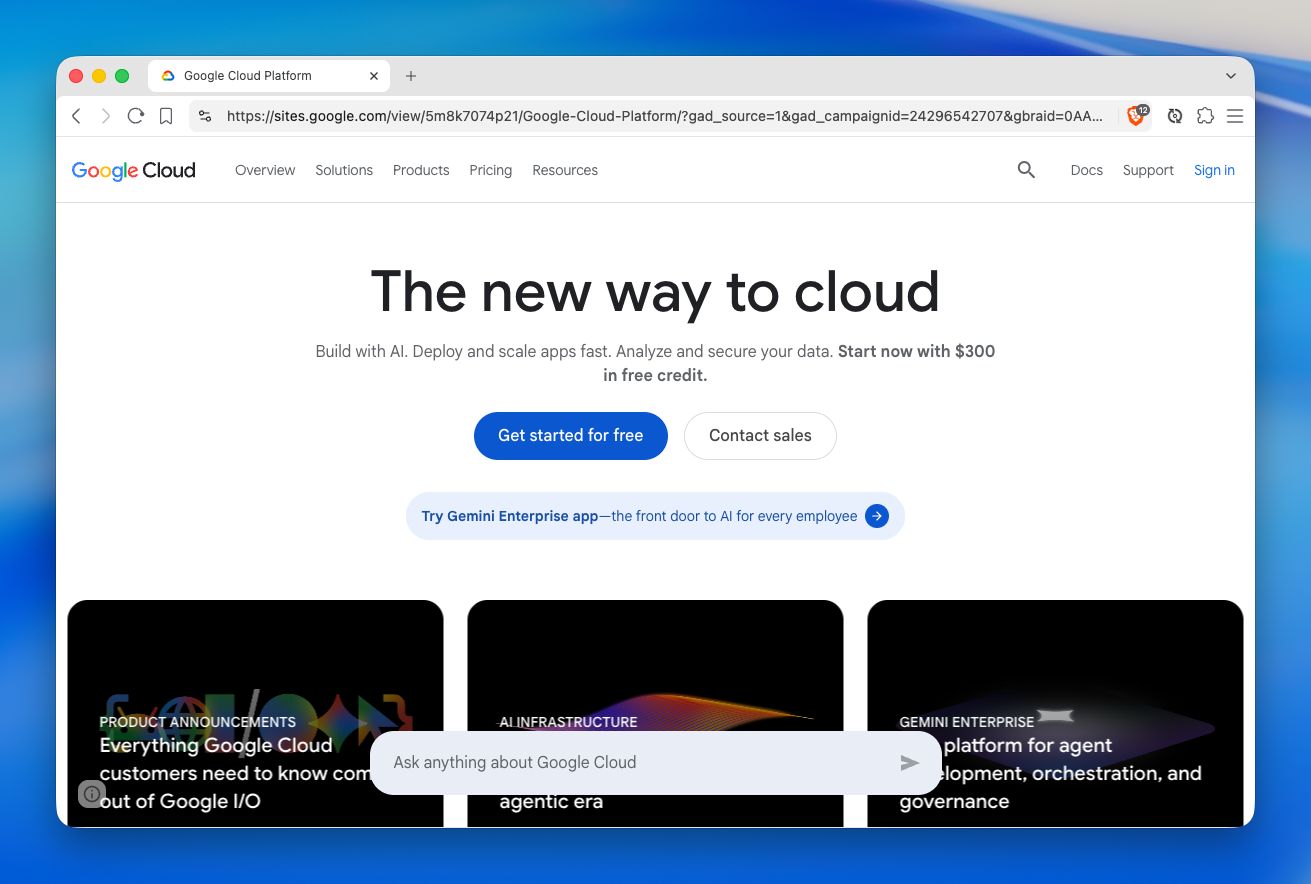
Task: Bookmark this page using the bookmark icon
Action: coord(166,116)
